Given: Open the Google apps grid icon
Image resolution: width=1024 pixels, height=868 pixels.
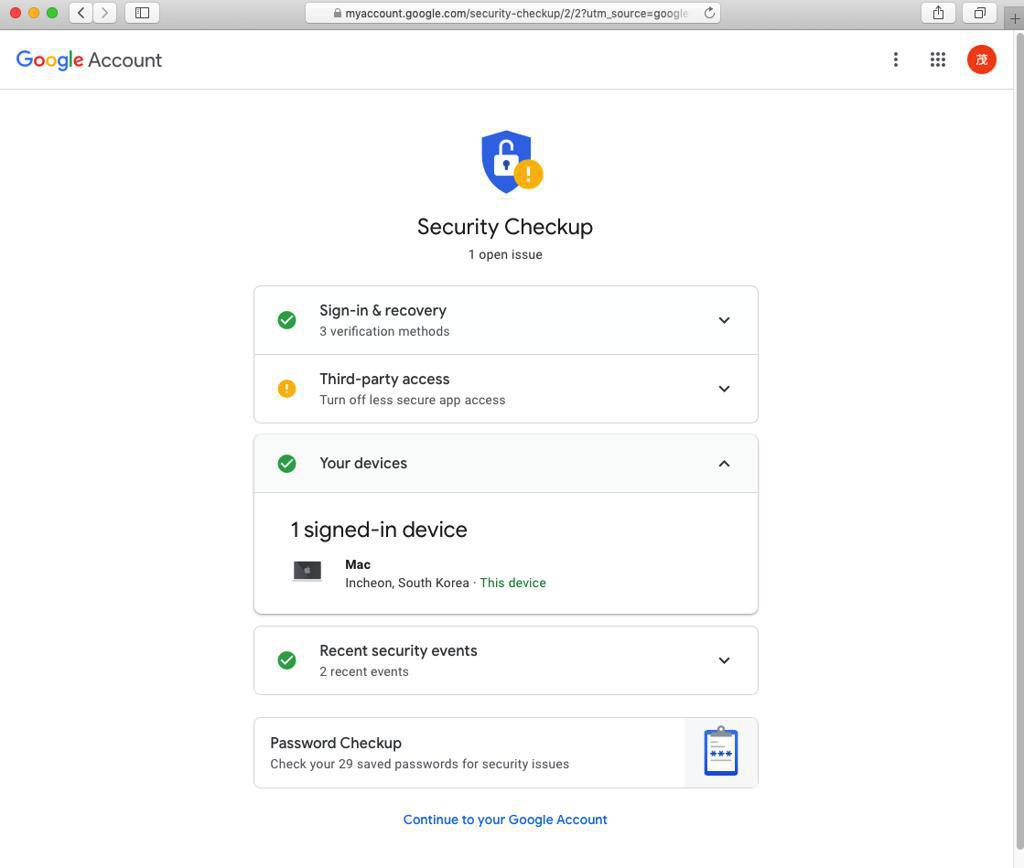Looking at the screenshot, I should pos(937,60).
